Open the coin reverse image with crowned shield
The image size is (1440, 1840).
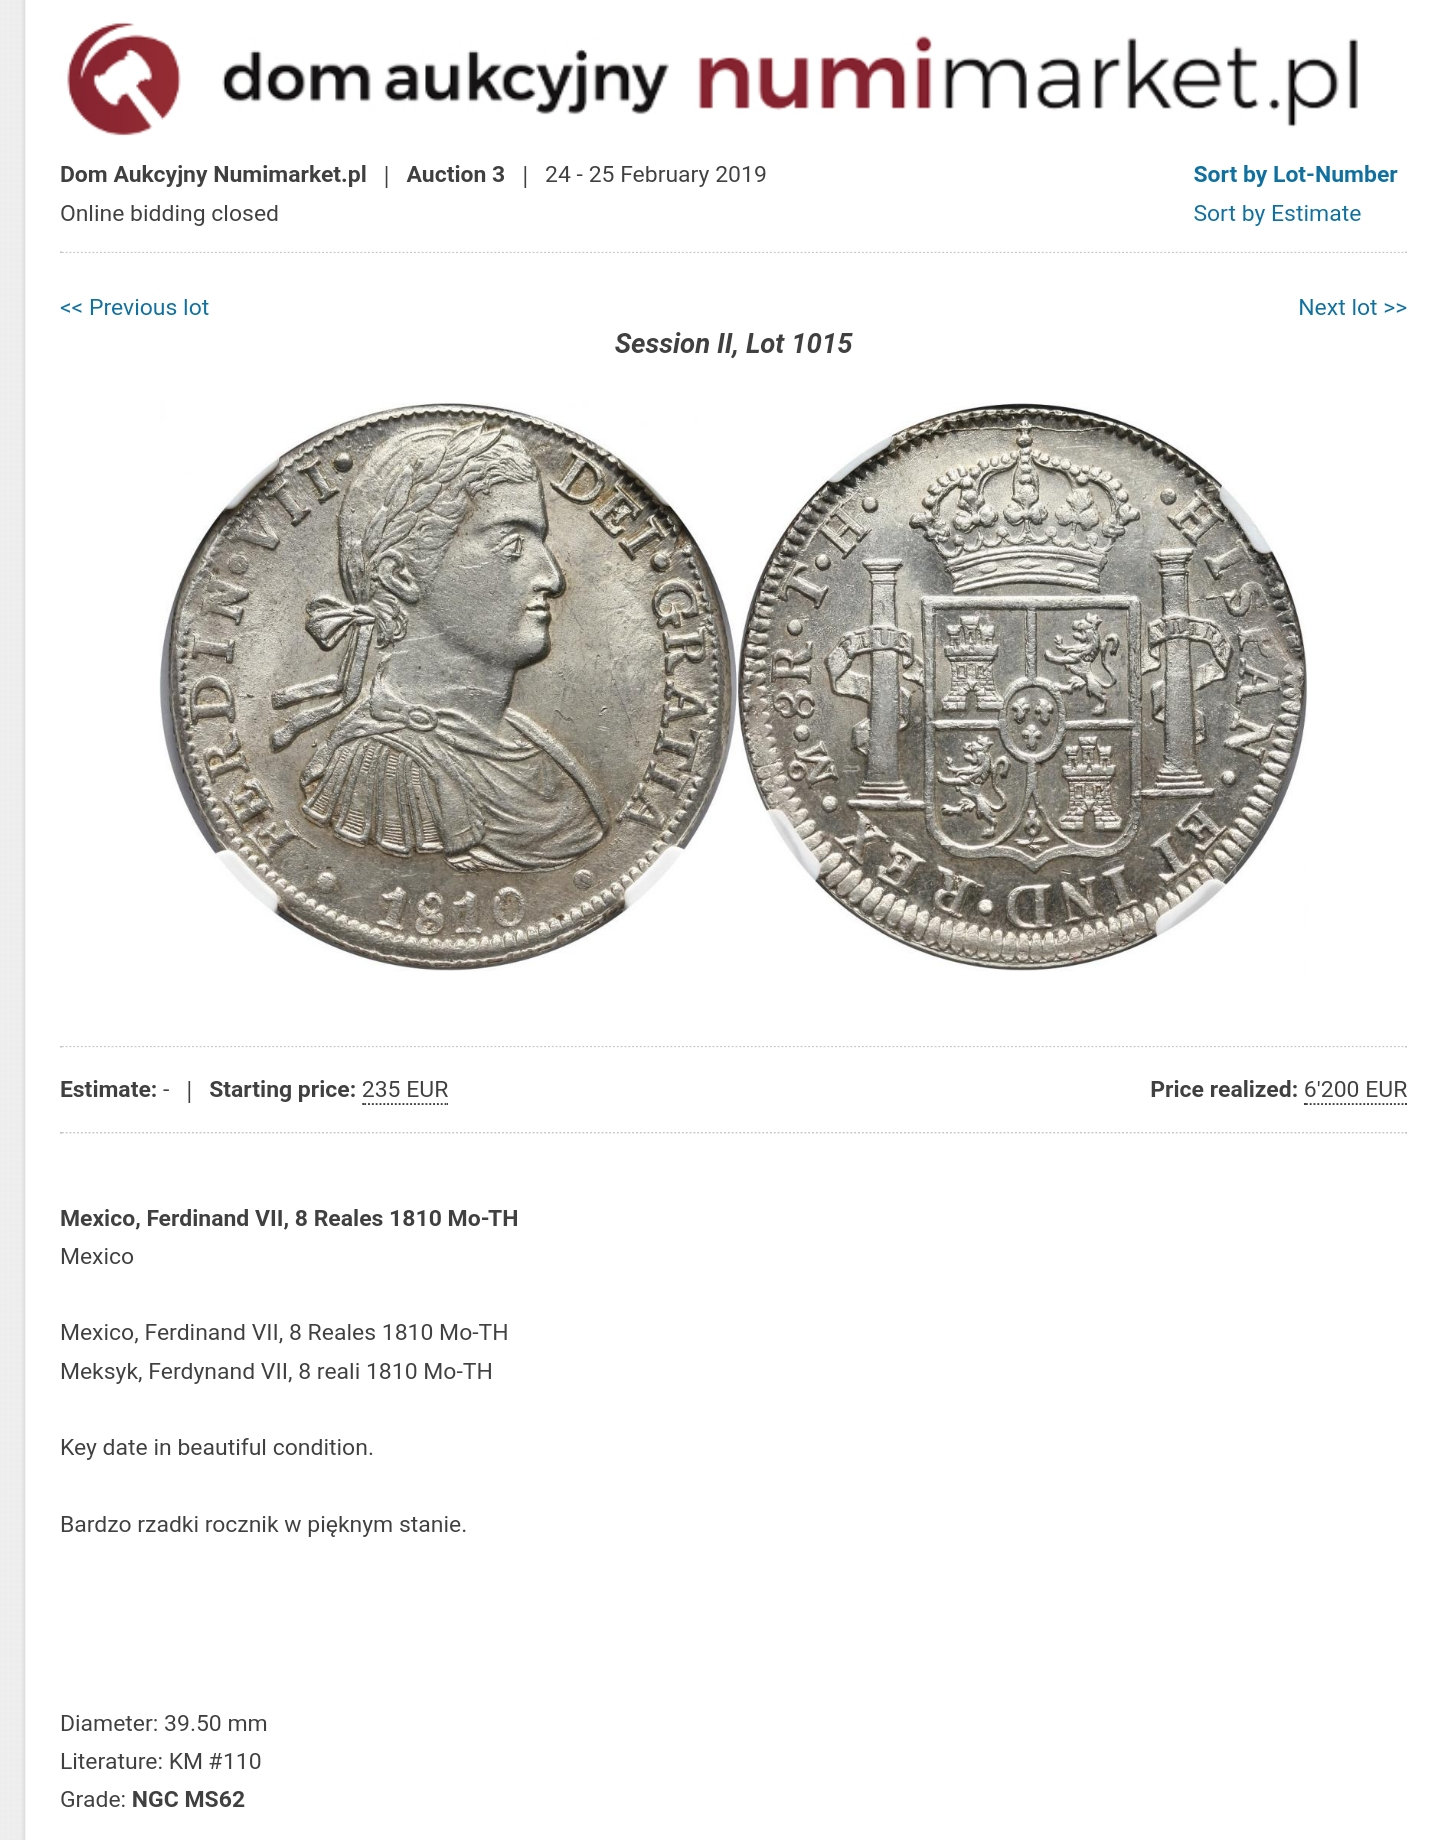(1022, 686)
